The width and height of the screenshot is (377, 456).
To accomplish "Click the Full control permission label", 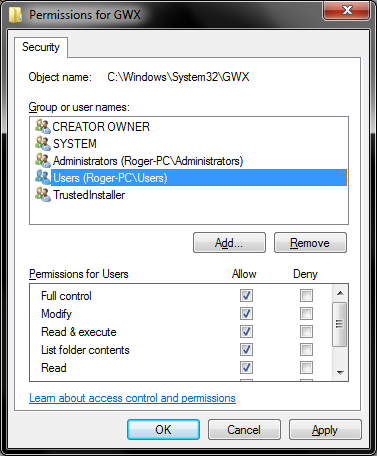I will click(x=66, y=296).
